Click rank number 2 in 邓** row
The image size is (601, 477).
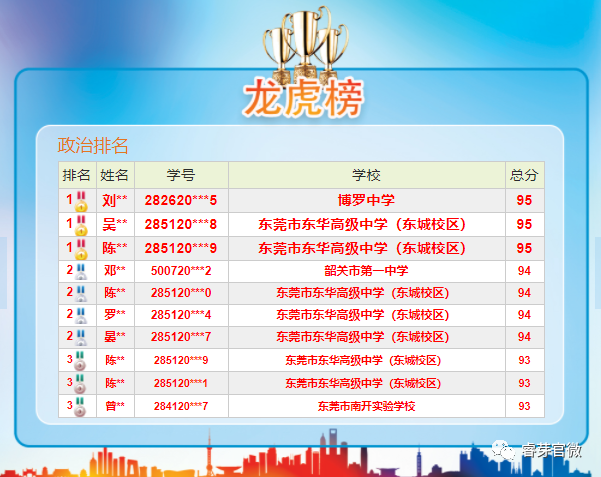69,270
